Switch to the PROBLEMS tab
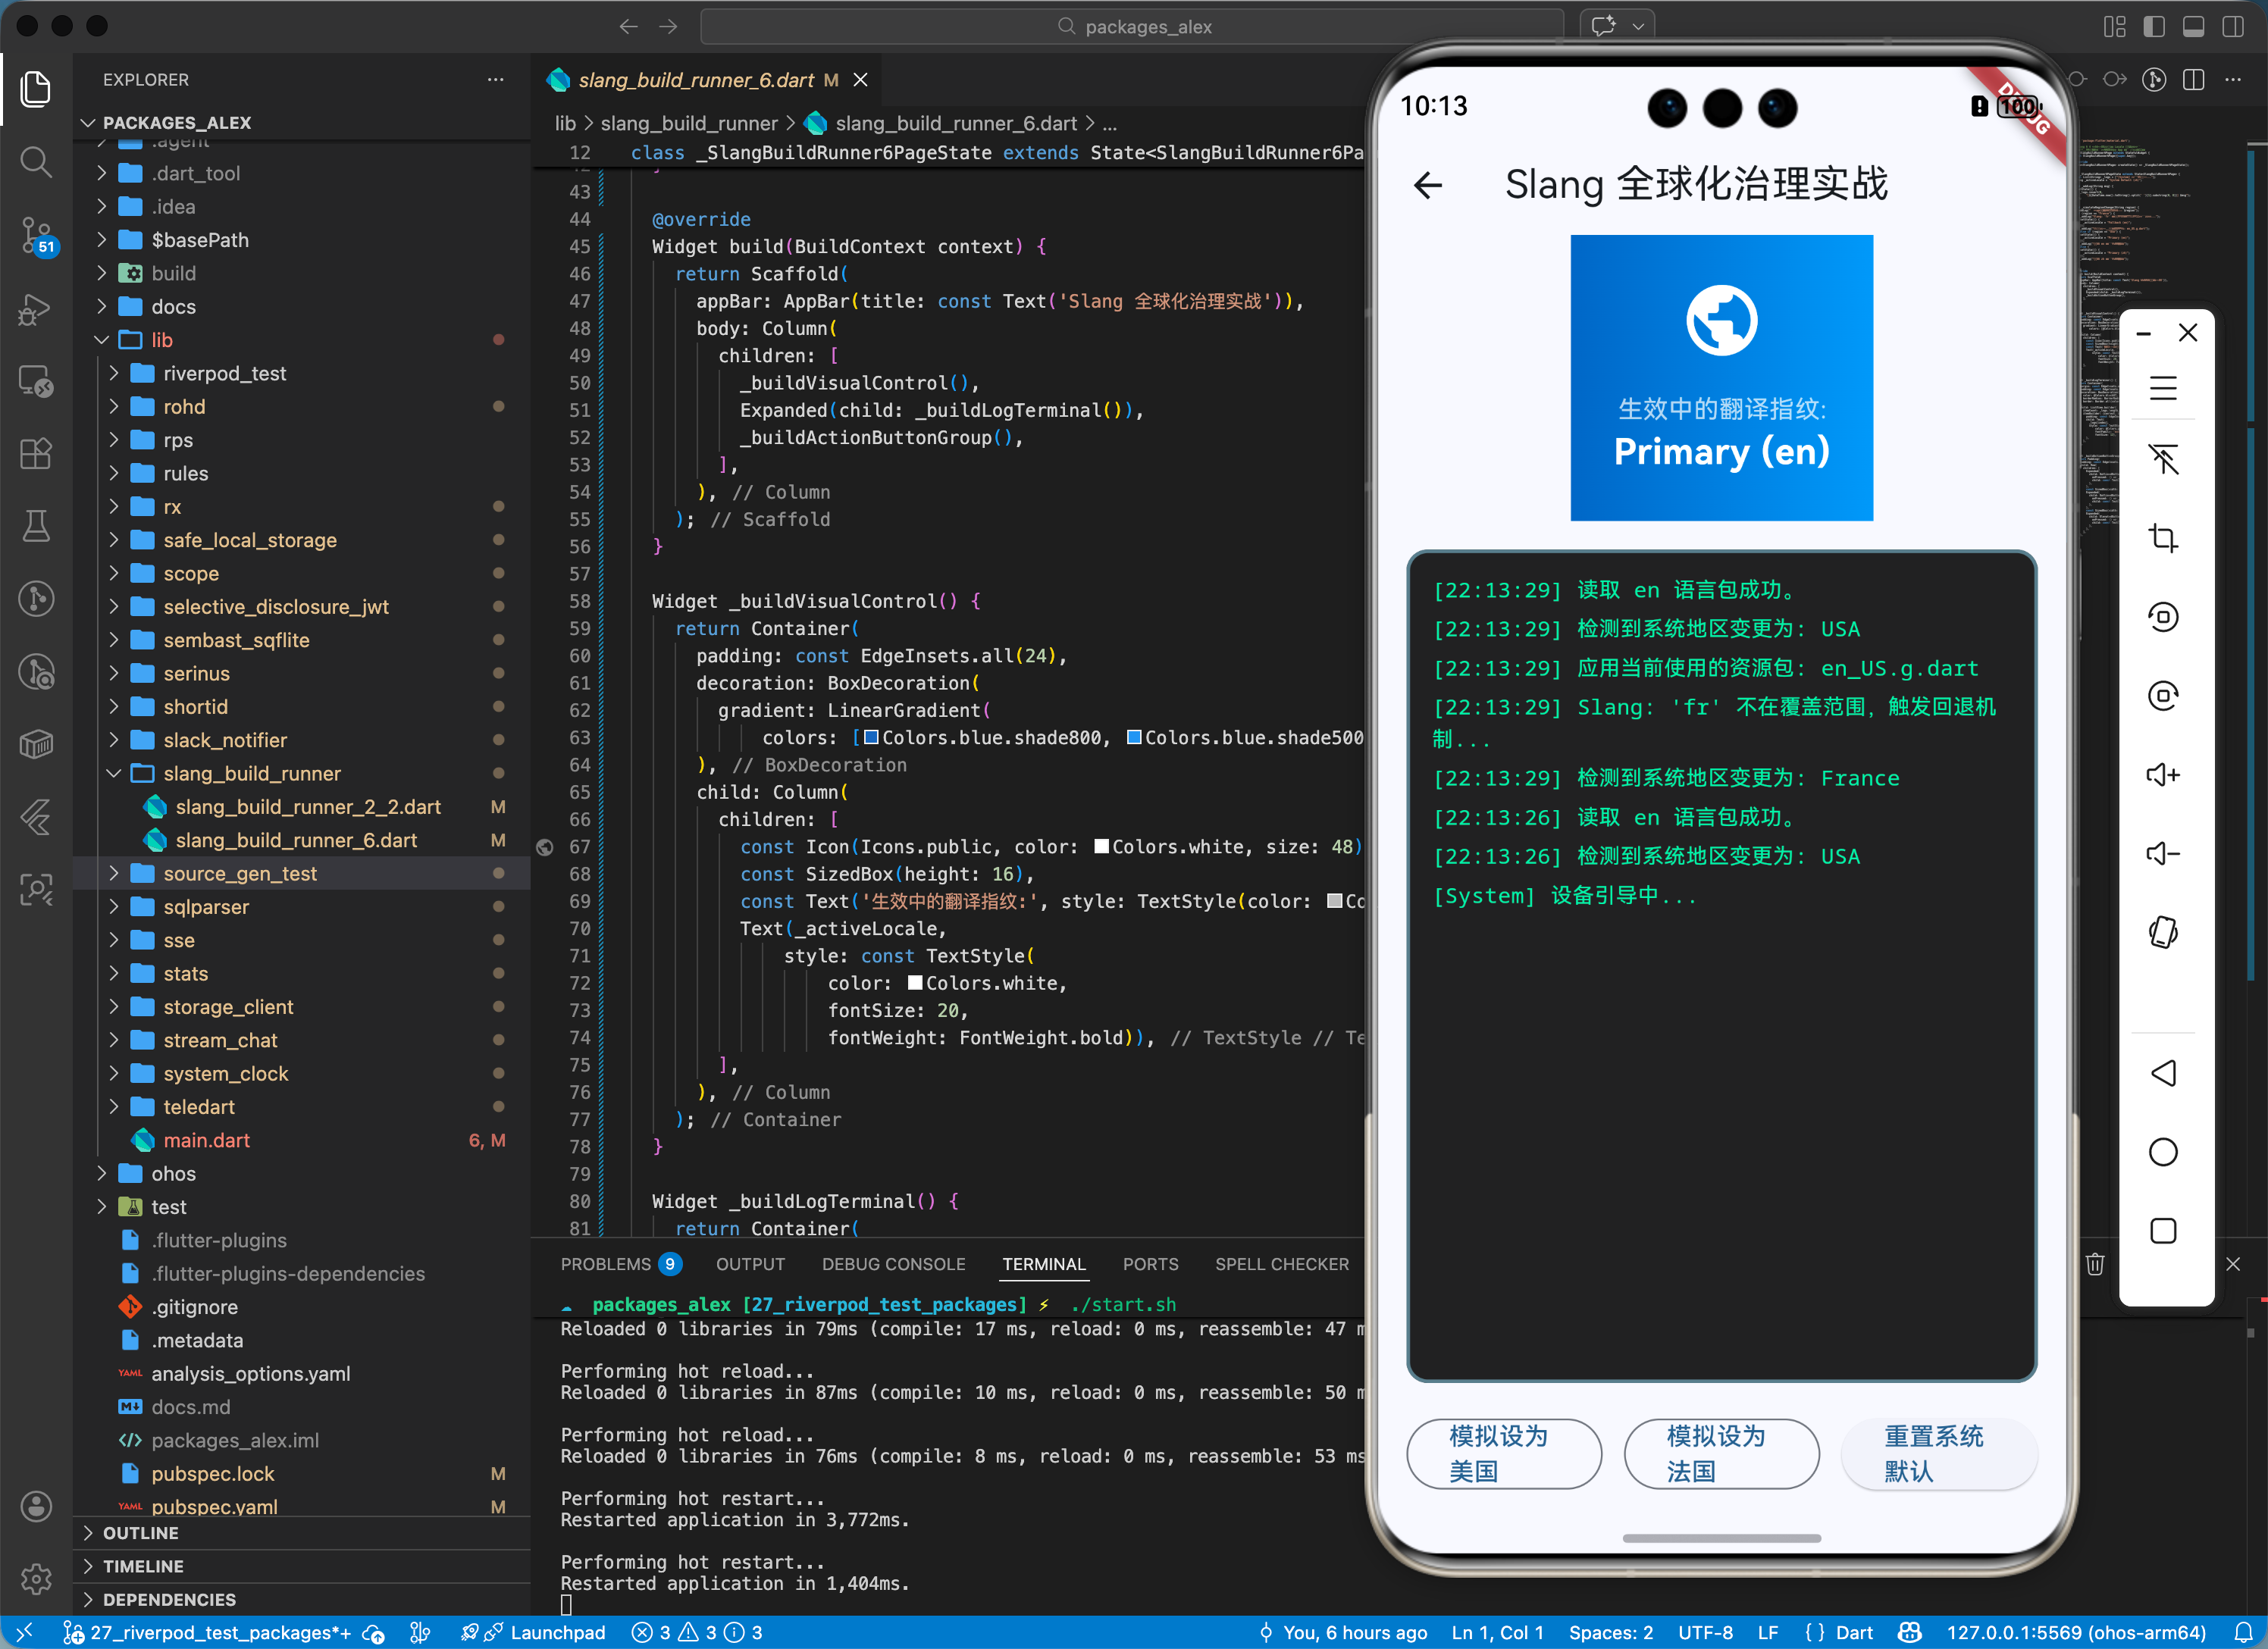Viewport: 2268px width, 1649px height. [x=605, y=1264]
